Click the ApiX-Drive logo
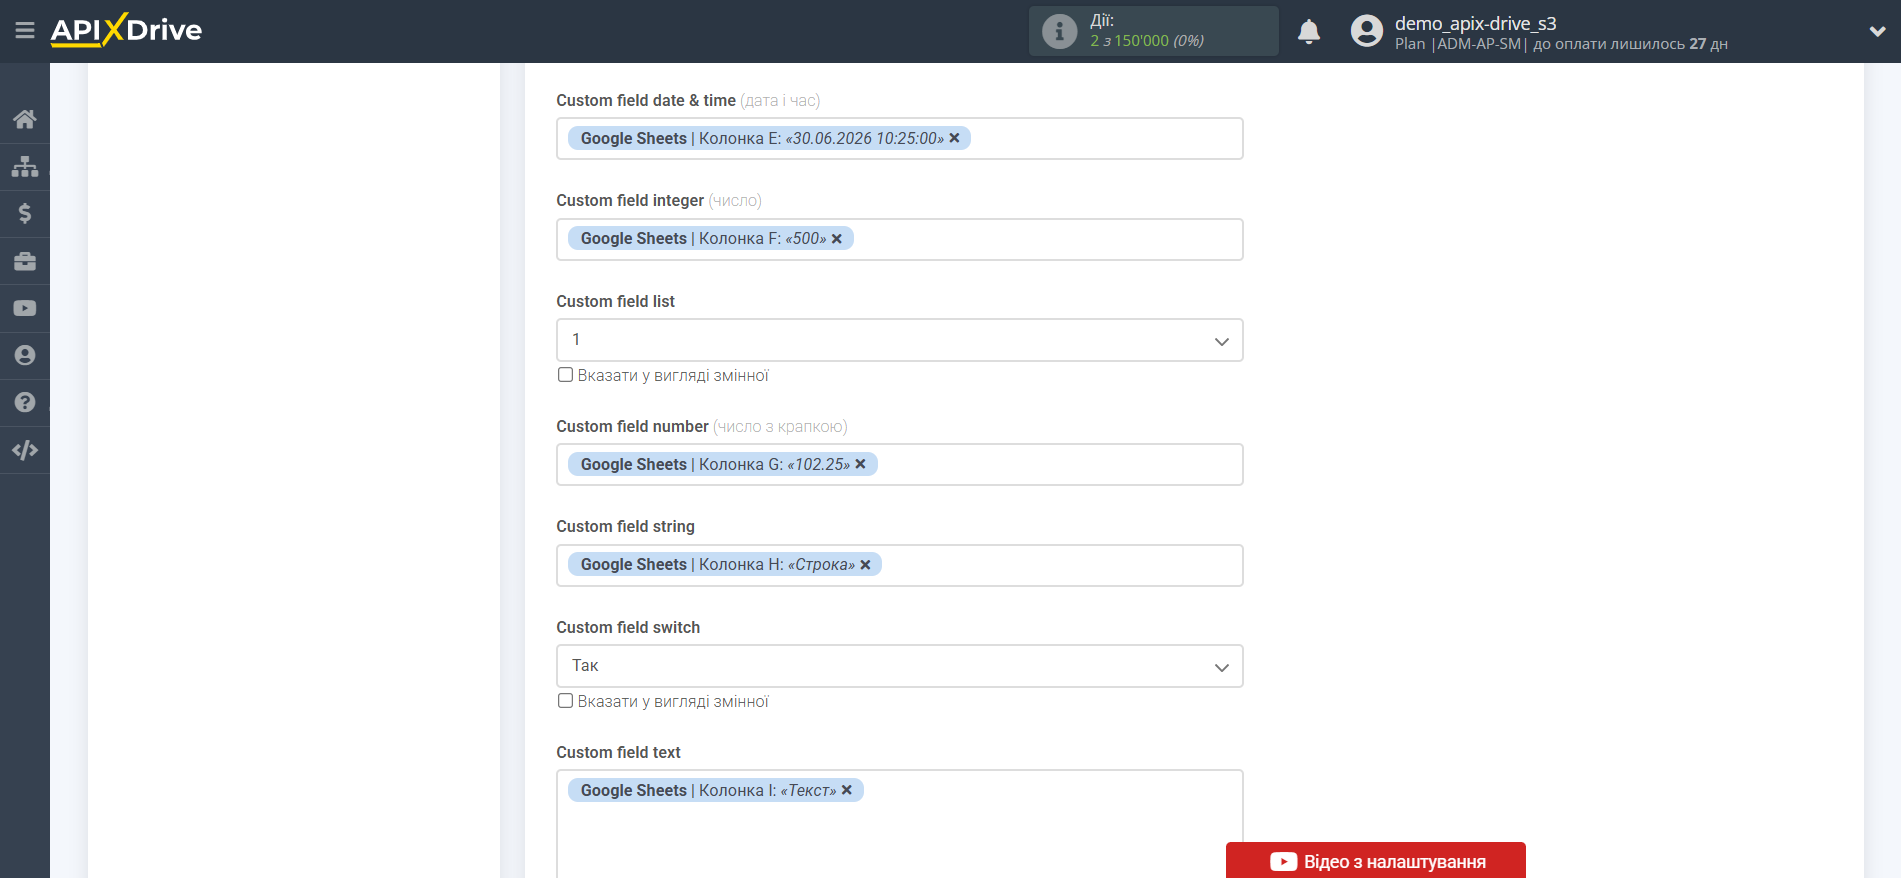1901x878 pixels. (126, 30)
